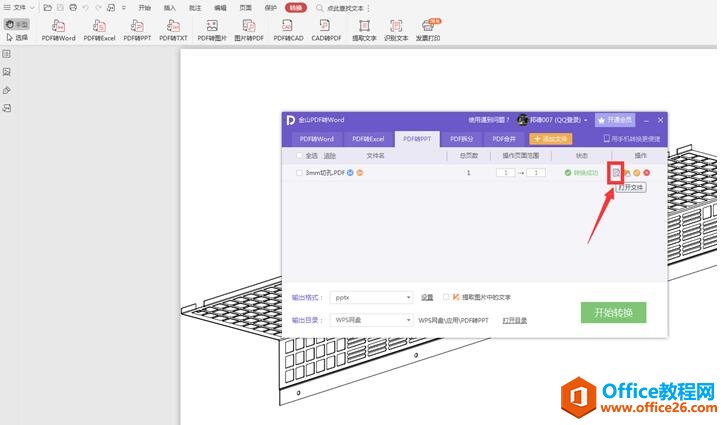Click the orange 添加文件 button
This screenshot has width=724, height=425.
tap(551, 139)
